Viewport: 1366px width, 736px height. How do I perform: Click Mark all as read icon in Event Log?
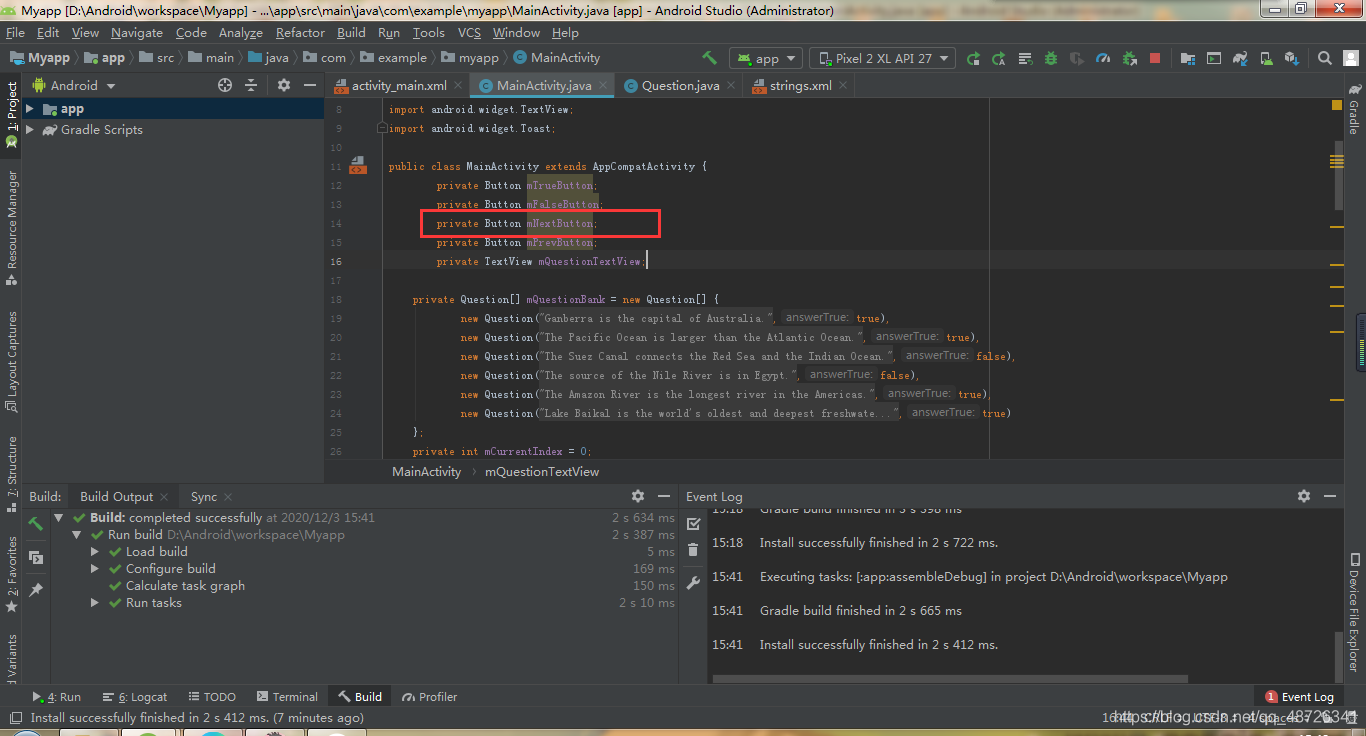[694, 523]
